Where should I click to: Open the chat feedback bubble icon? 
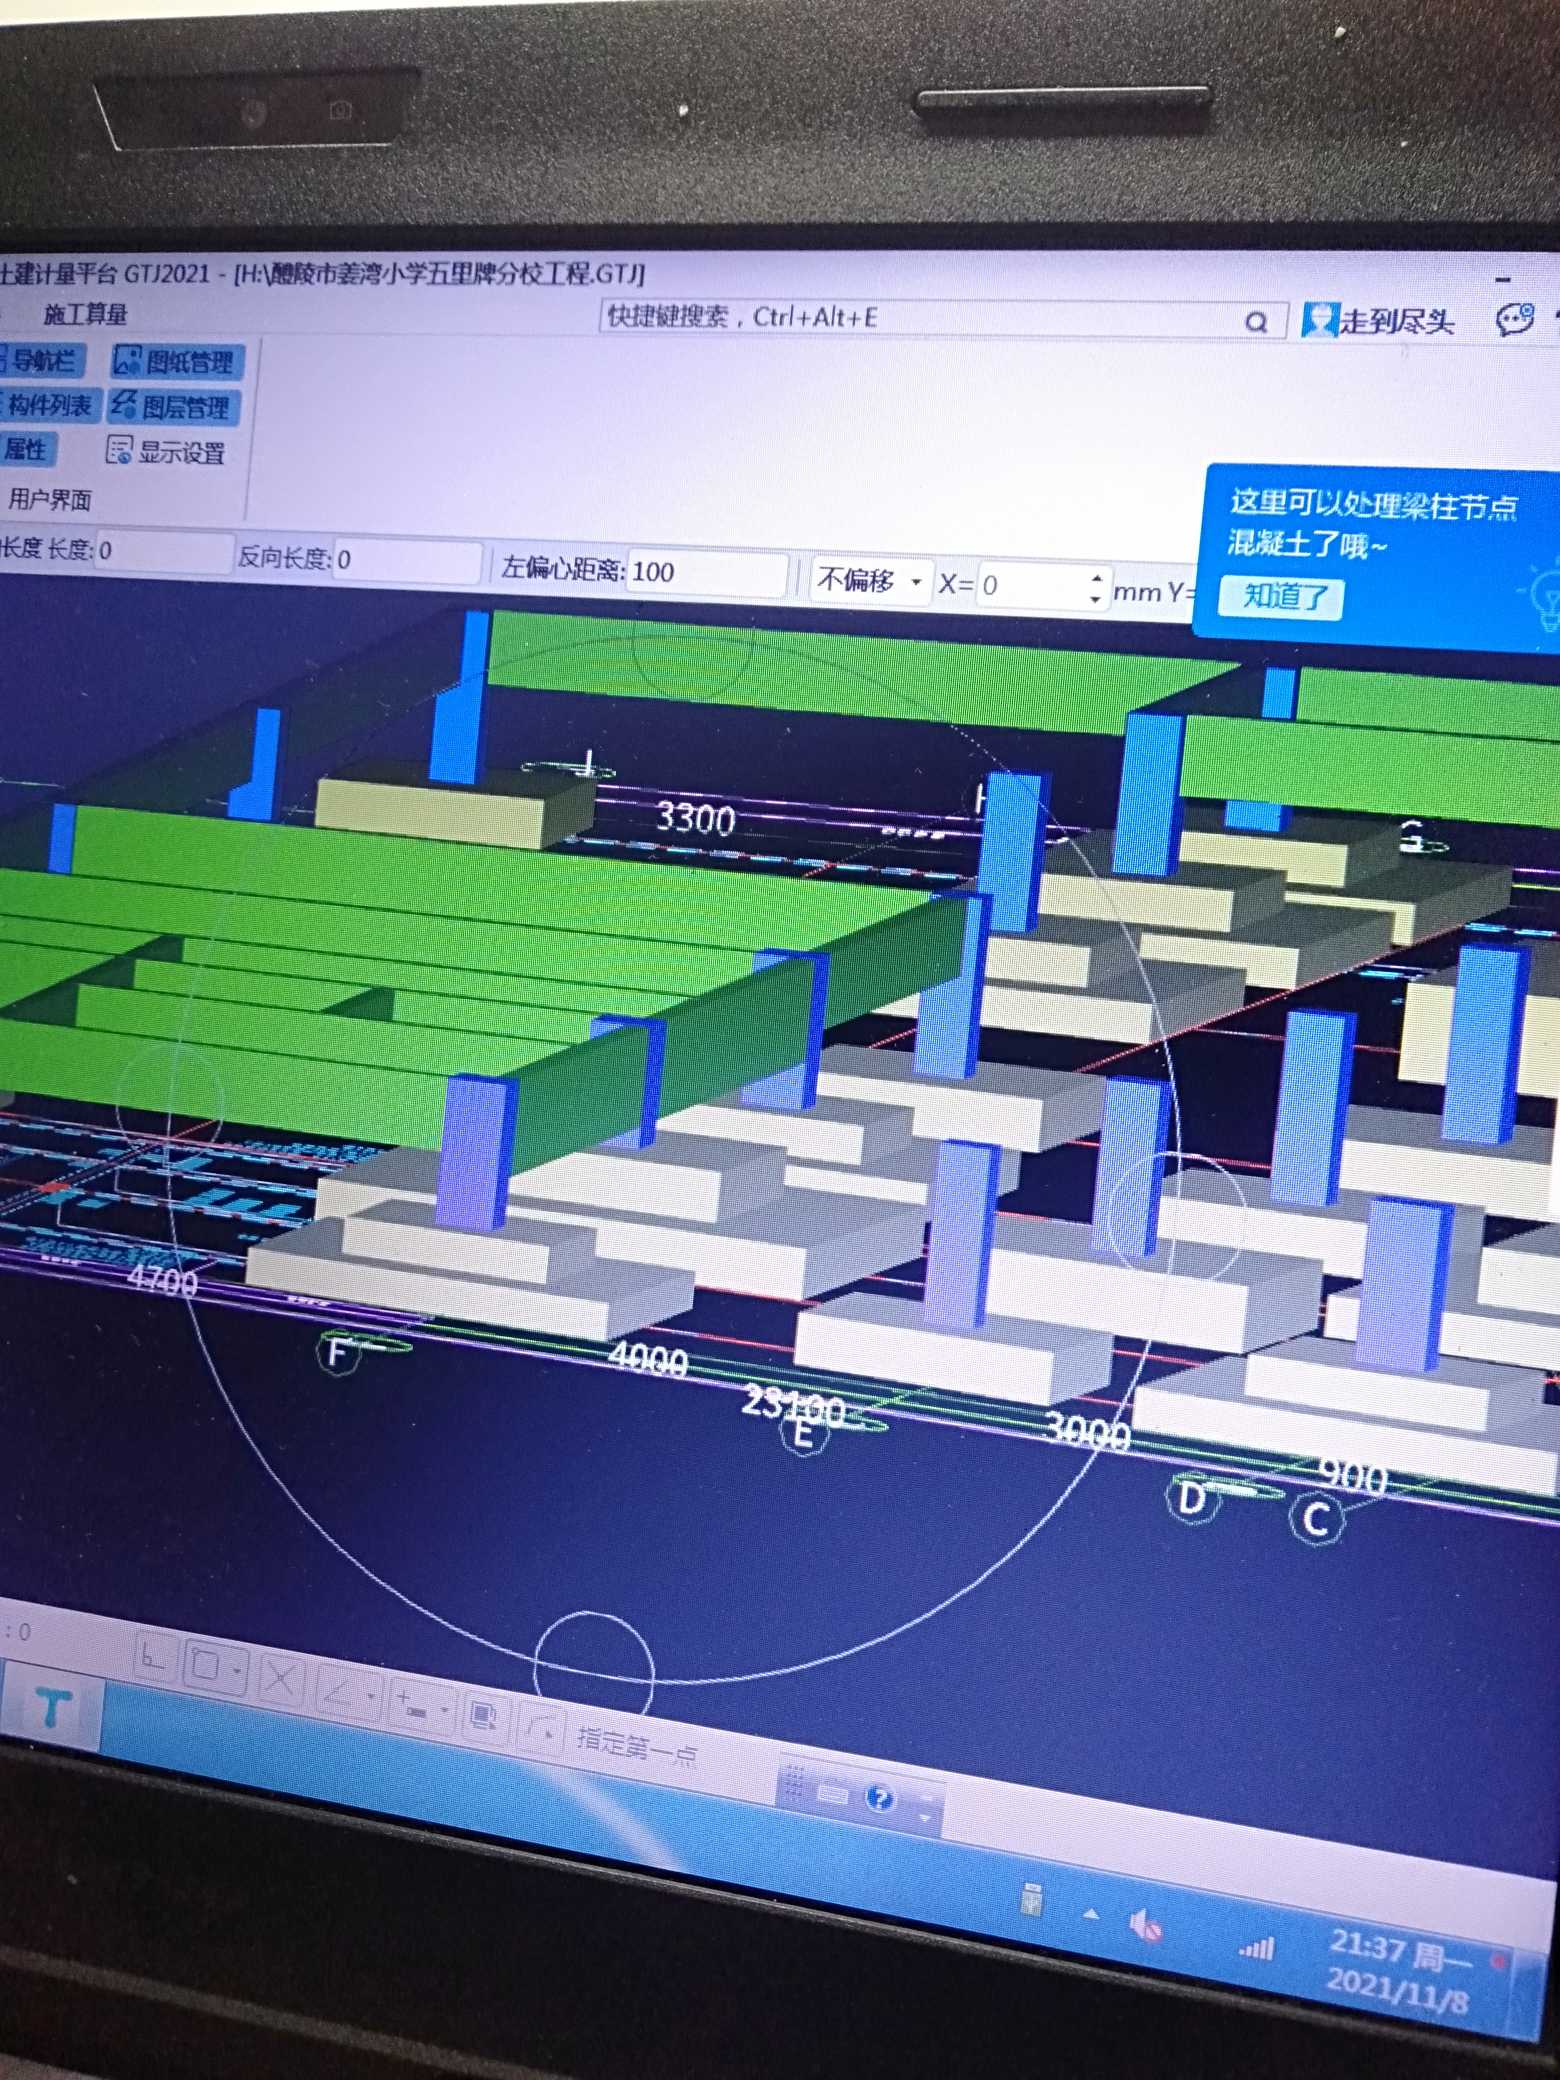[1514, 321]
